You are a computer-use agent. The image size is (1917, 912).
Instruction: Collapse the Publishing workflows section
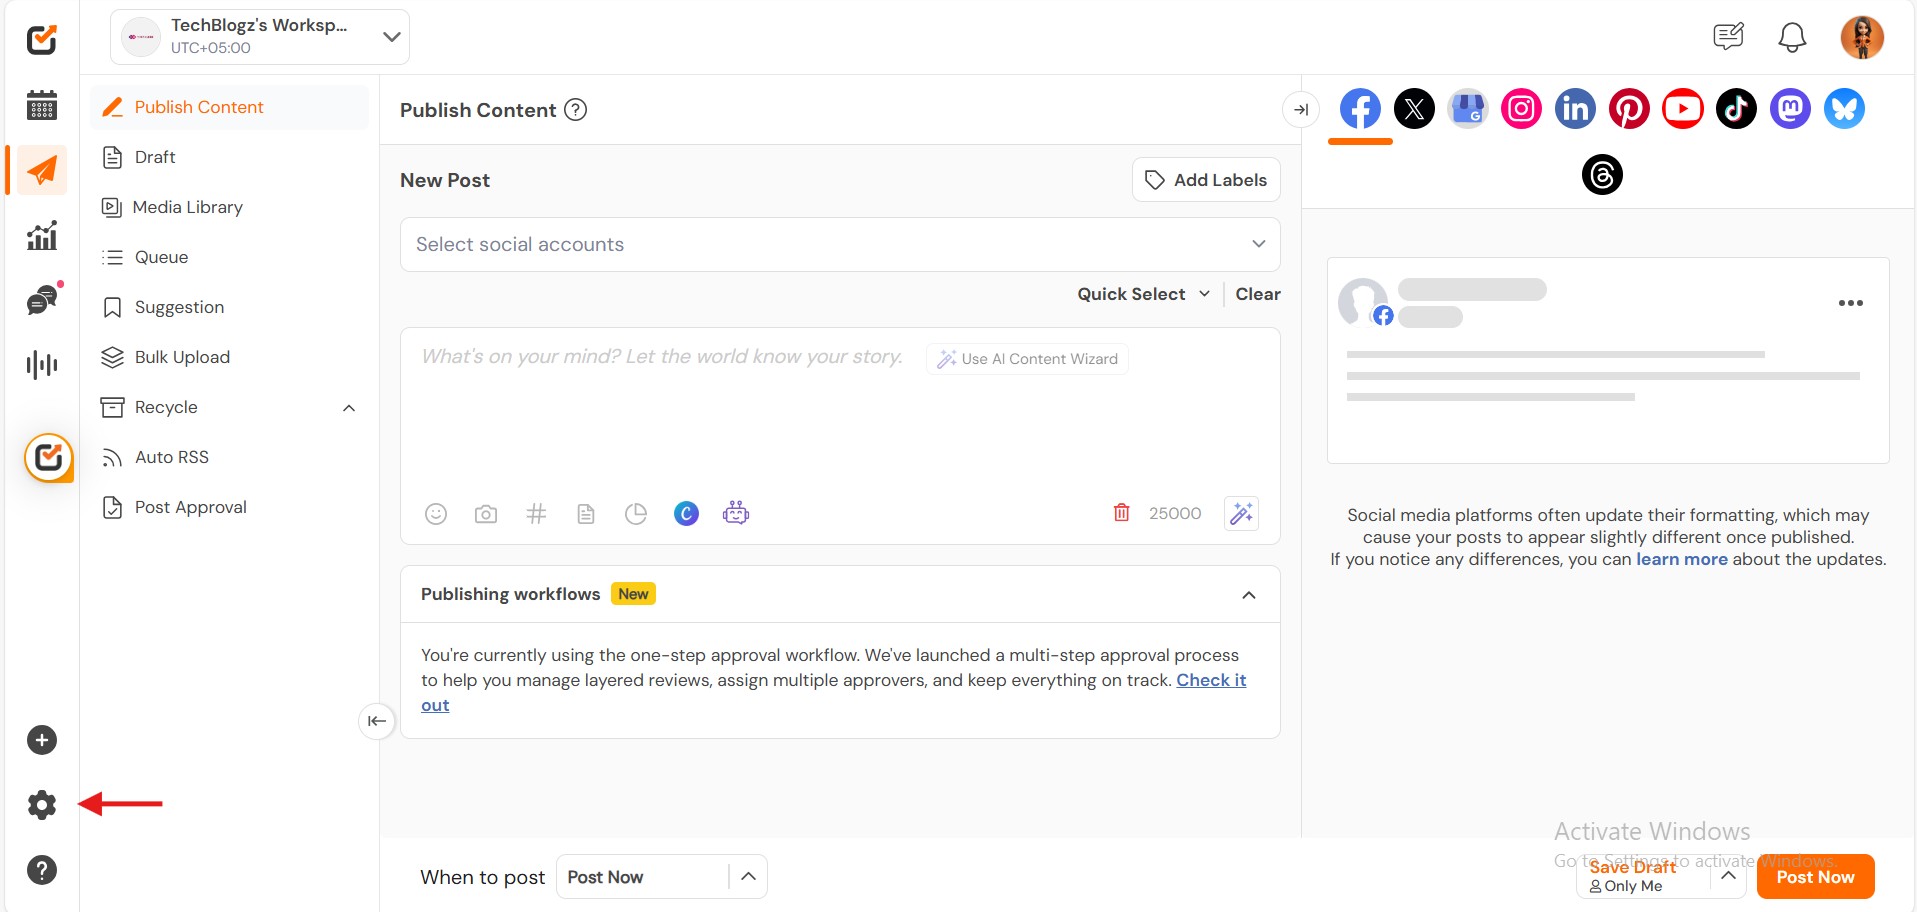tap(1248, 595)
